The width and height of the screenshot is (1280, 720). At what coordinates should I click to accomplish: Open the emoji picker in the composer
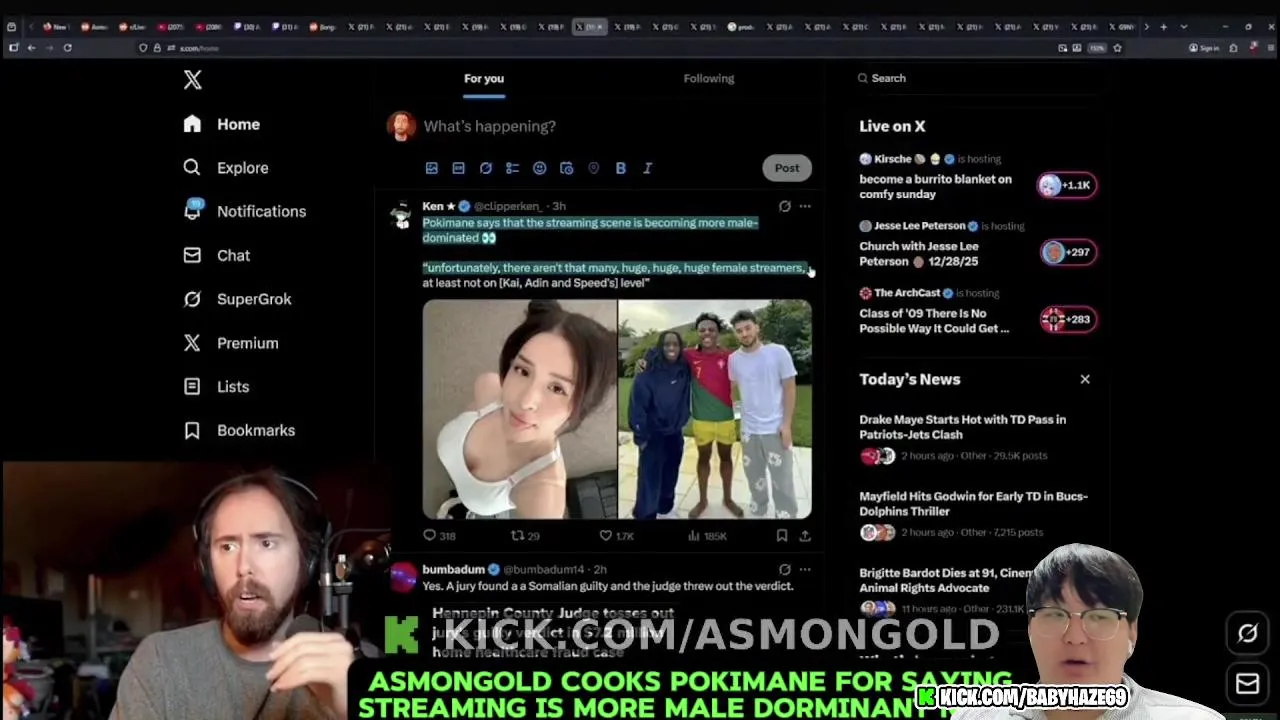539,168
